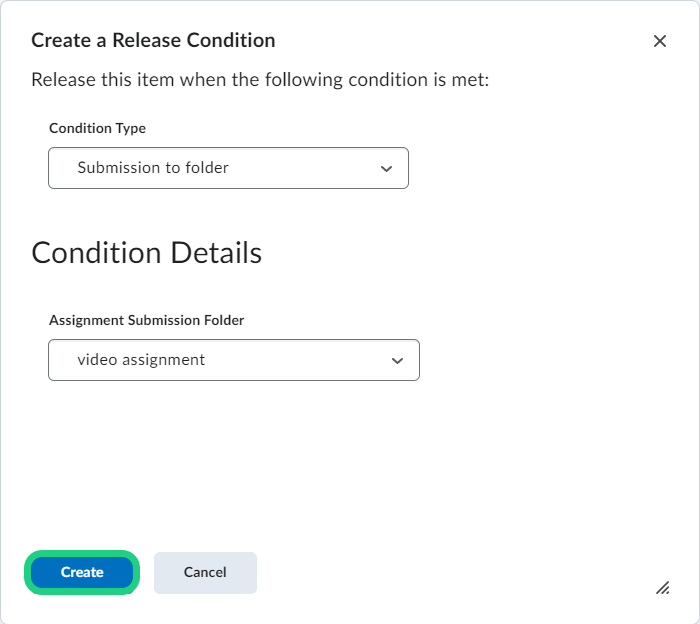Click the word 'Cancel' on the gray button
The height and width of the screenshot is (624, 700).
pos(205,573)
